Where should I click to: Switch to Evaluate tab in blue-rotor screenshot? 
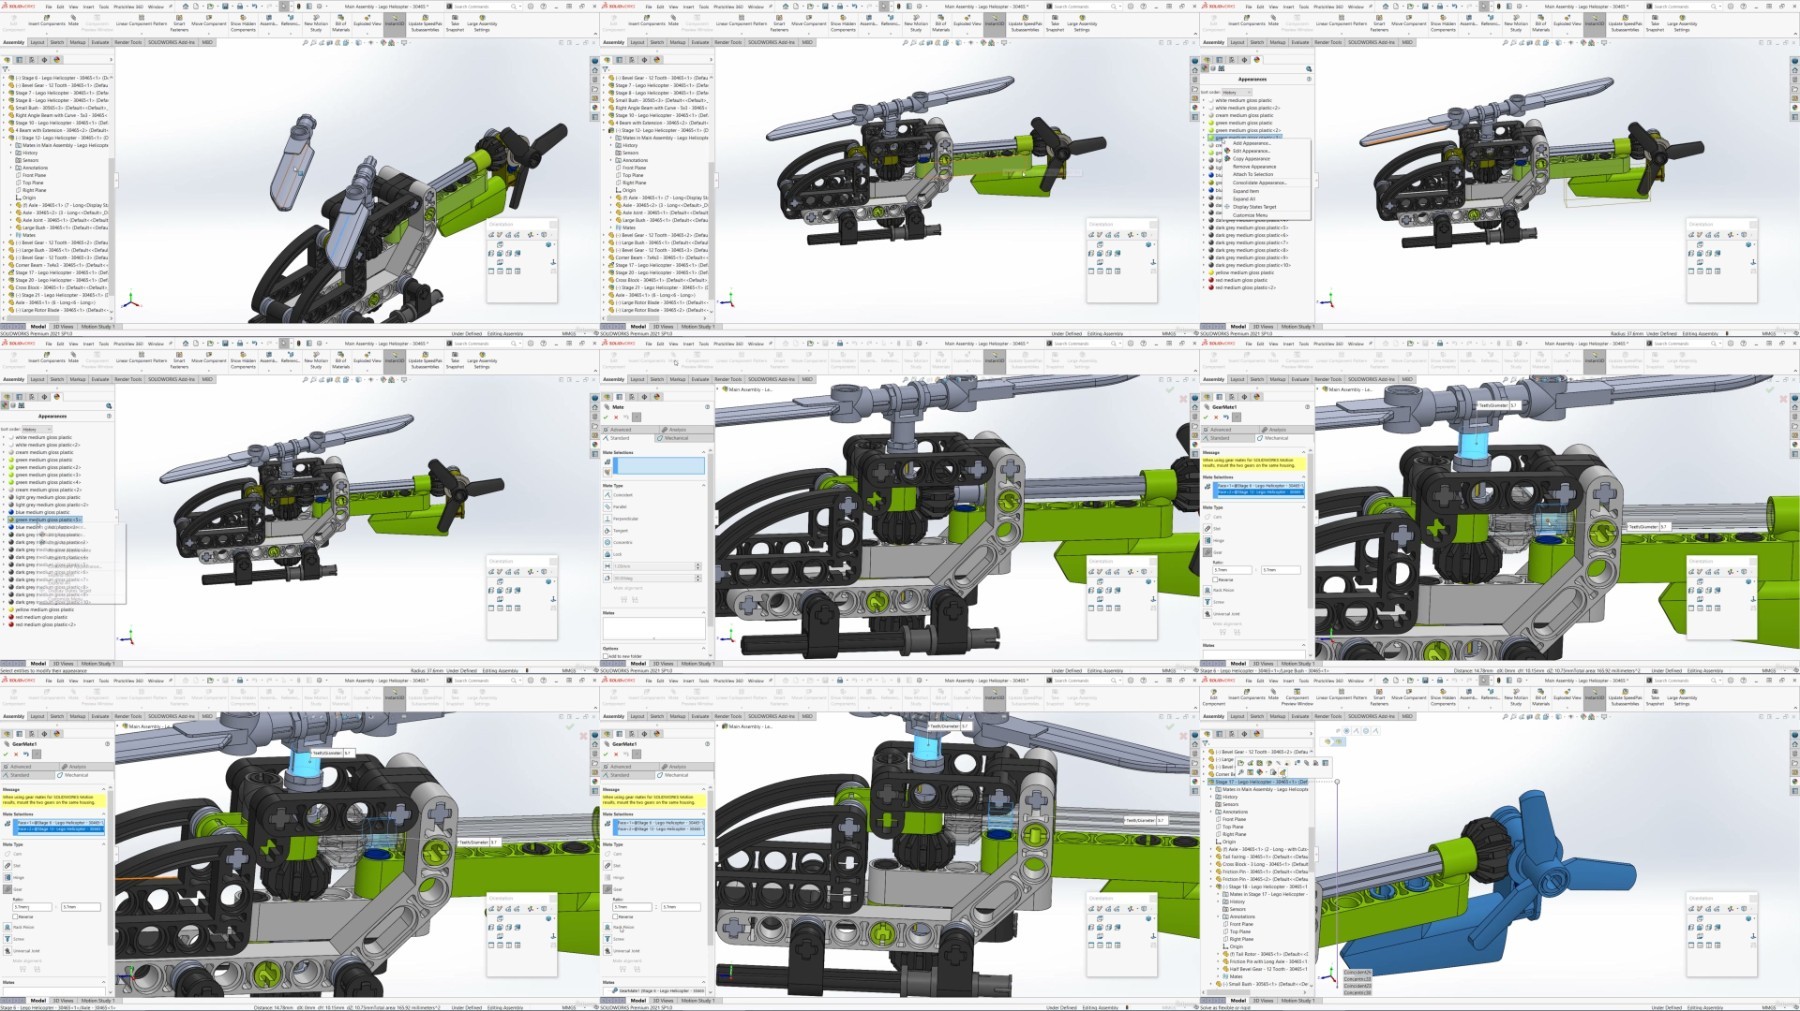coord(1300,716)
